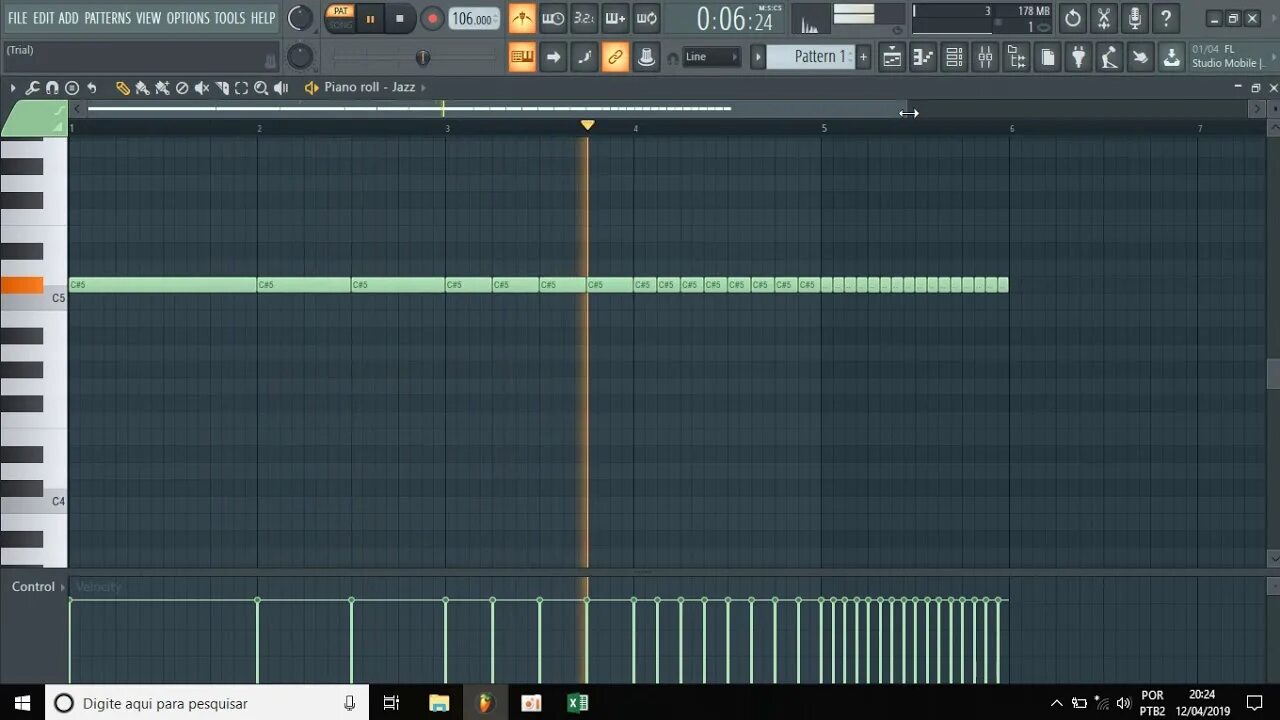Open the Piano roll - Jazz channel dropdown
1280x720 pixels.
pyautogui.click(x=369, y=88)
